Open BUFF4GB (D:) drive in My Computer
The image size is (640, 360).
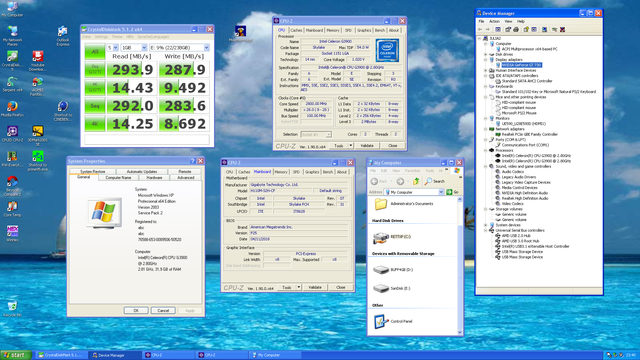click(x=393, y=269)
